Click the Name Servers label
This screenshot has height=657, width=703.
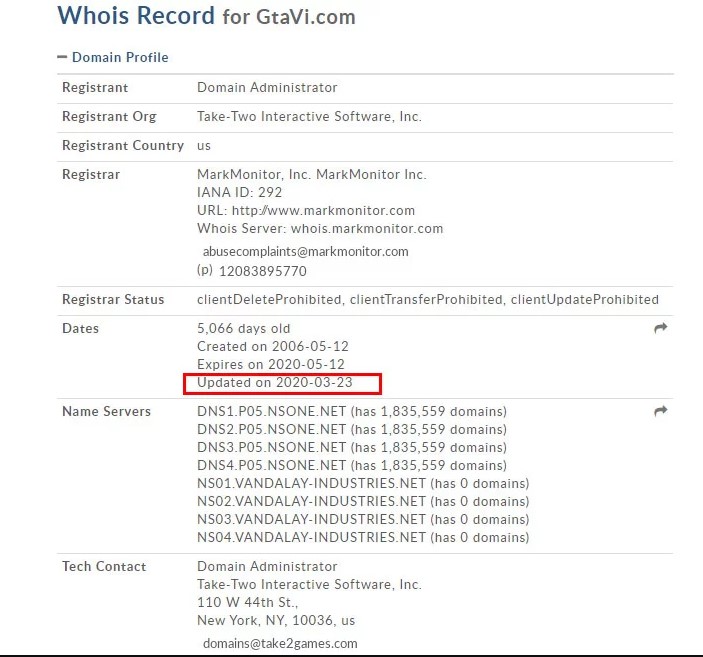click(x=106, y=412)
